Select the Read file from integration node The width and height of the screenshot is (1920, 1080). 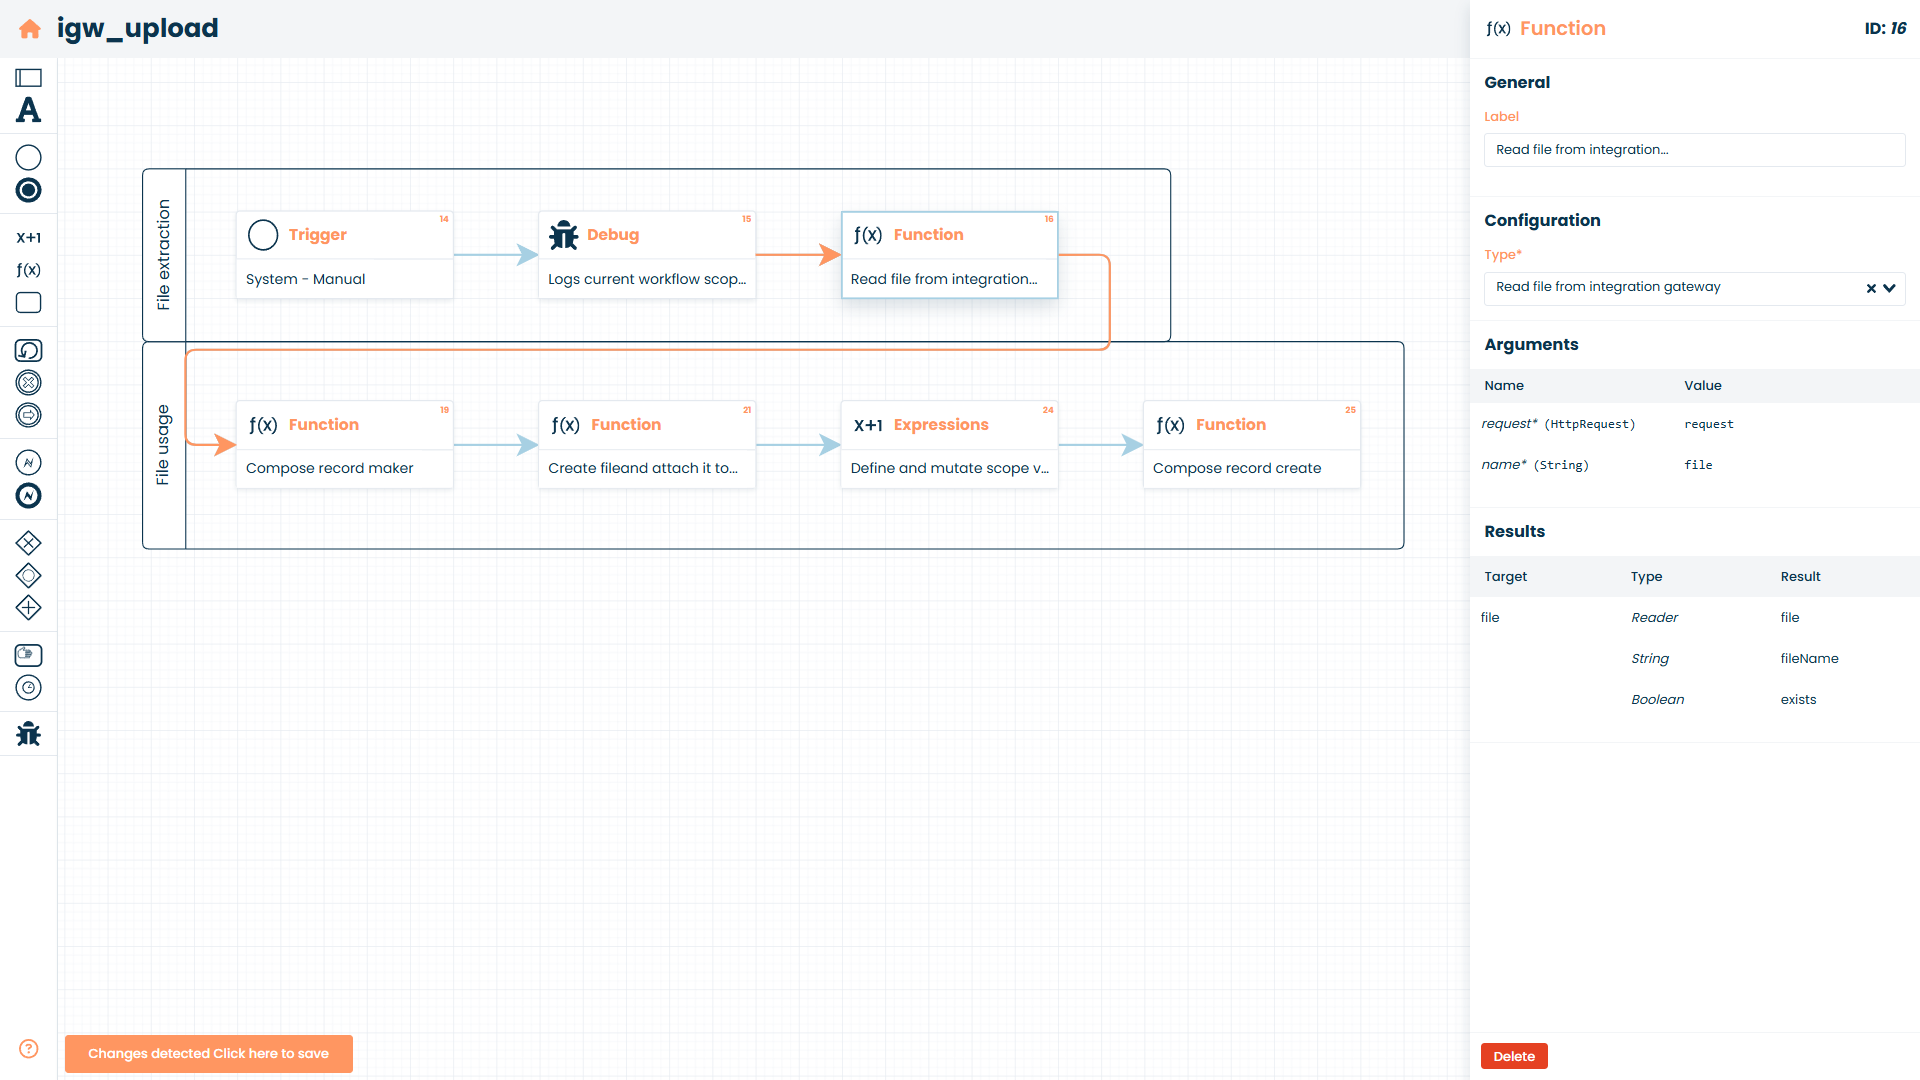pyautogui.click(x=949, y=255)
